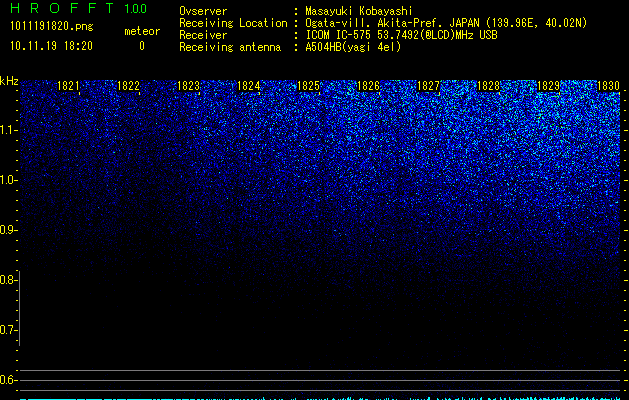Click the 0.6 frequency axis label
This screenshot has height=400, width=629.
pos(7,380)
